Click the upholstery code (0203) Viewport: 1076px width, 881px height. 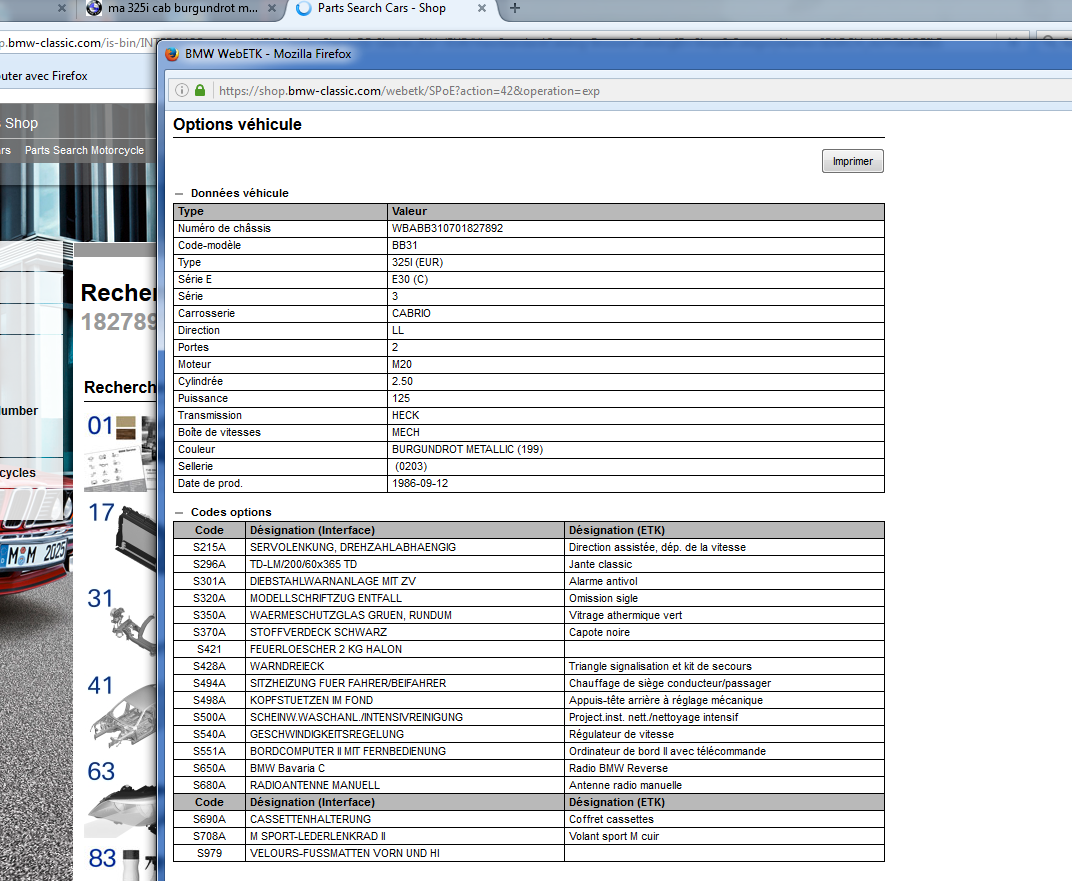[x=411, y=467]
